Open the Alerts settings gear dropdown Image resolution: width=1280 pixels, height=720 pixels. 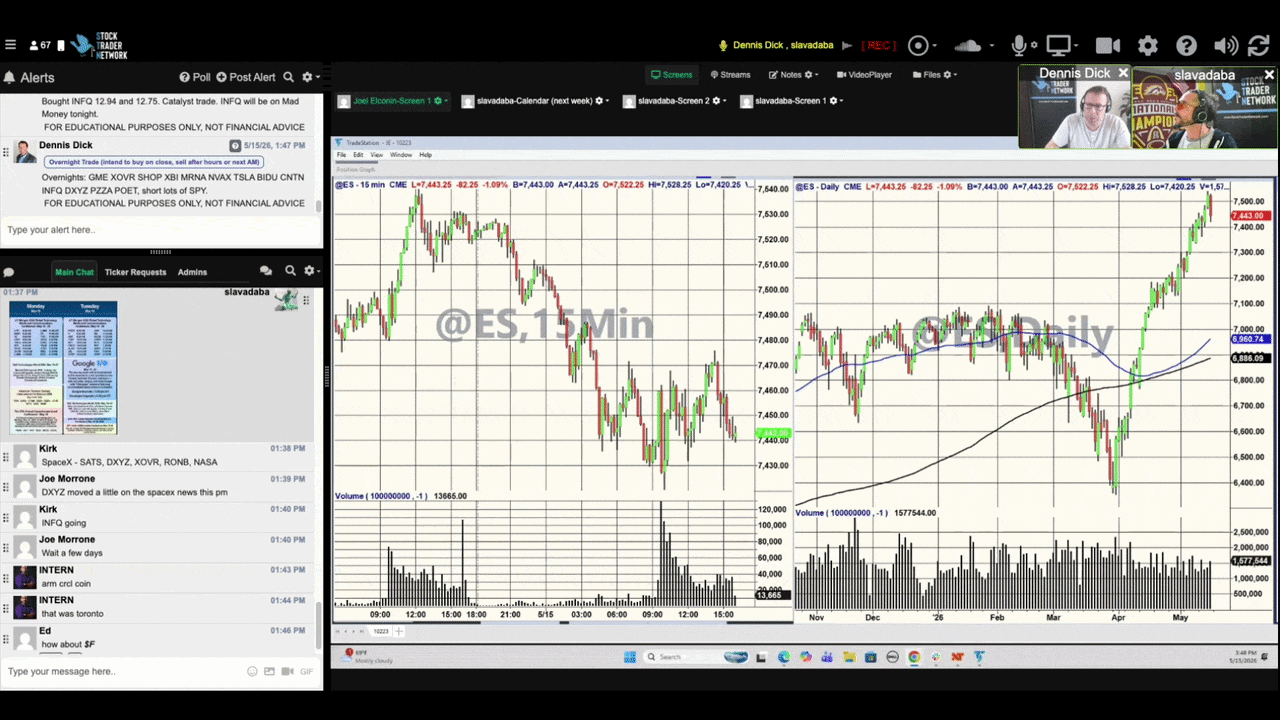310,77
